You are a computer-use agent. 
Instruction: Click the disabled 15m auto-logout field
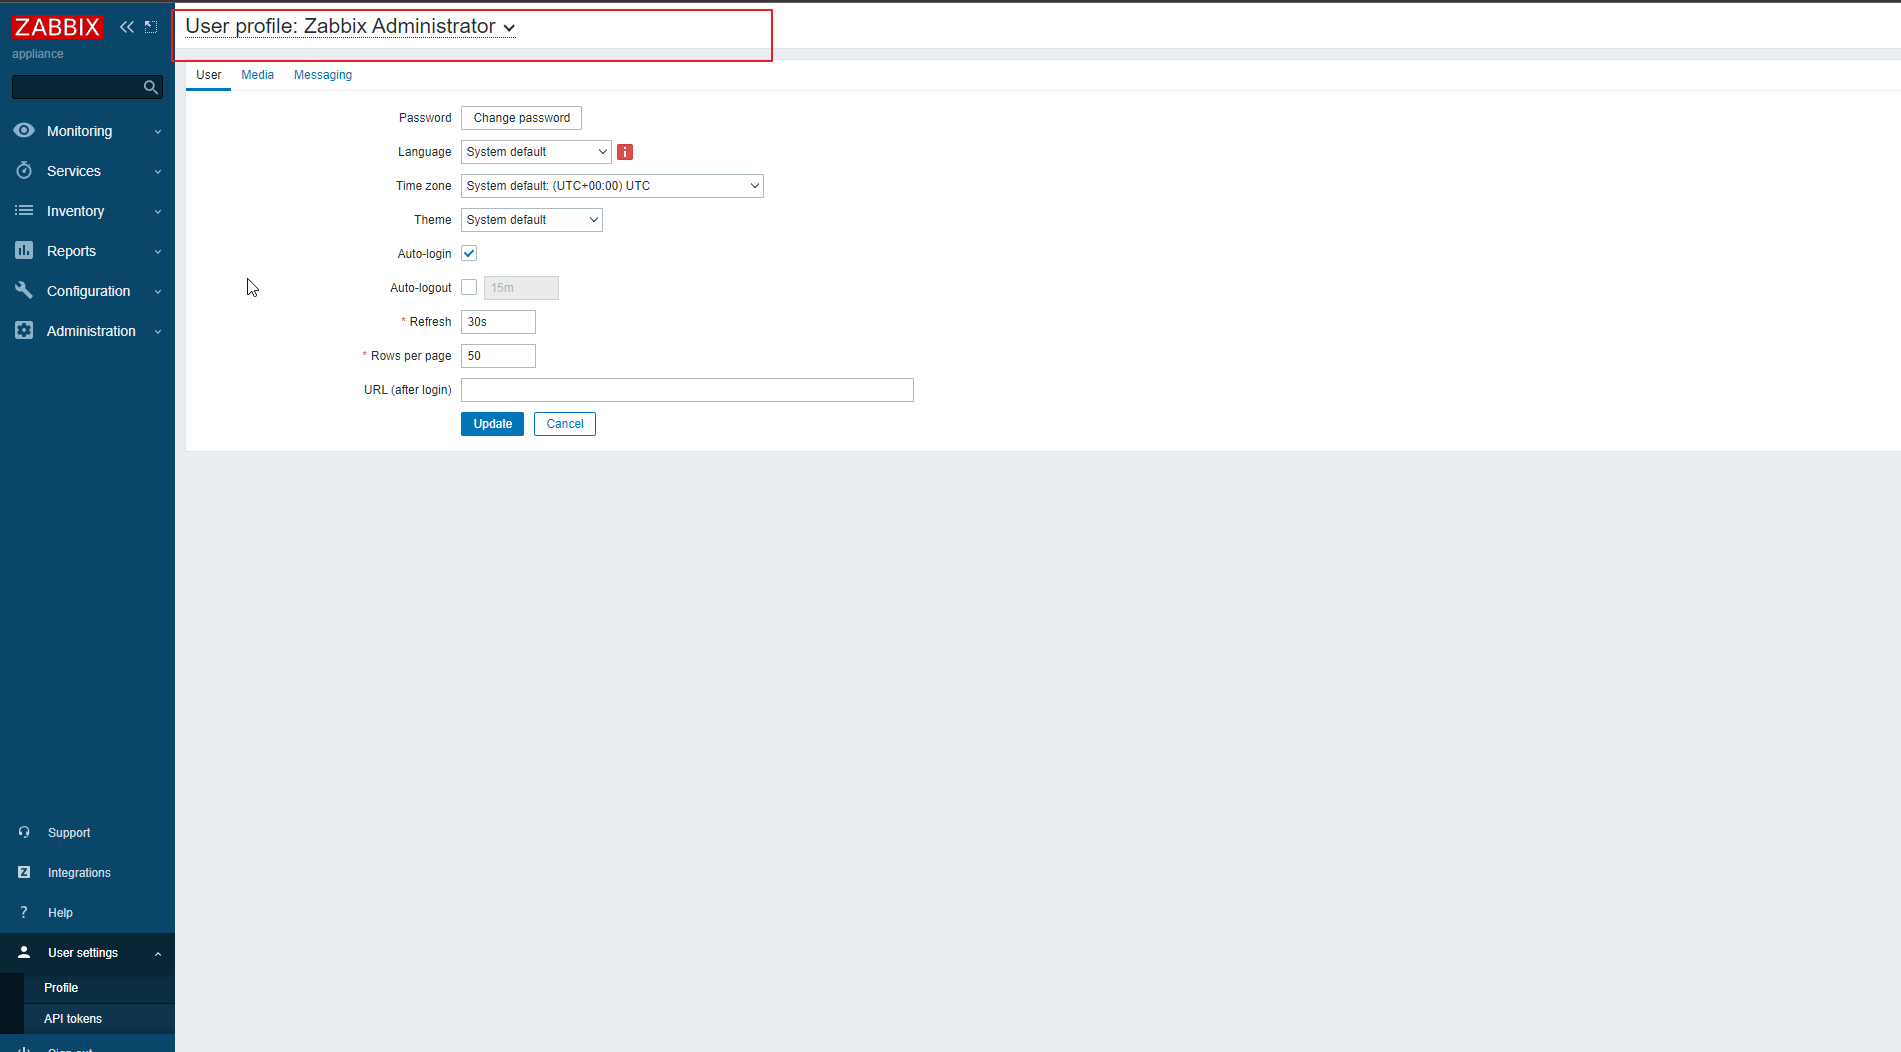coord(521,288)
